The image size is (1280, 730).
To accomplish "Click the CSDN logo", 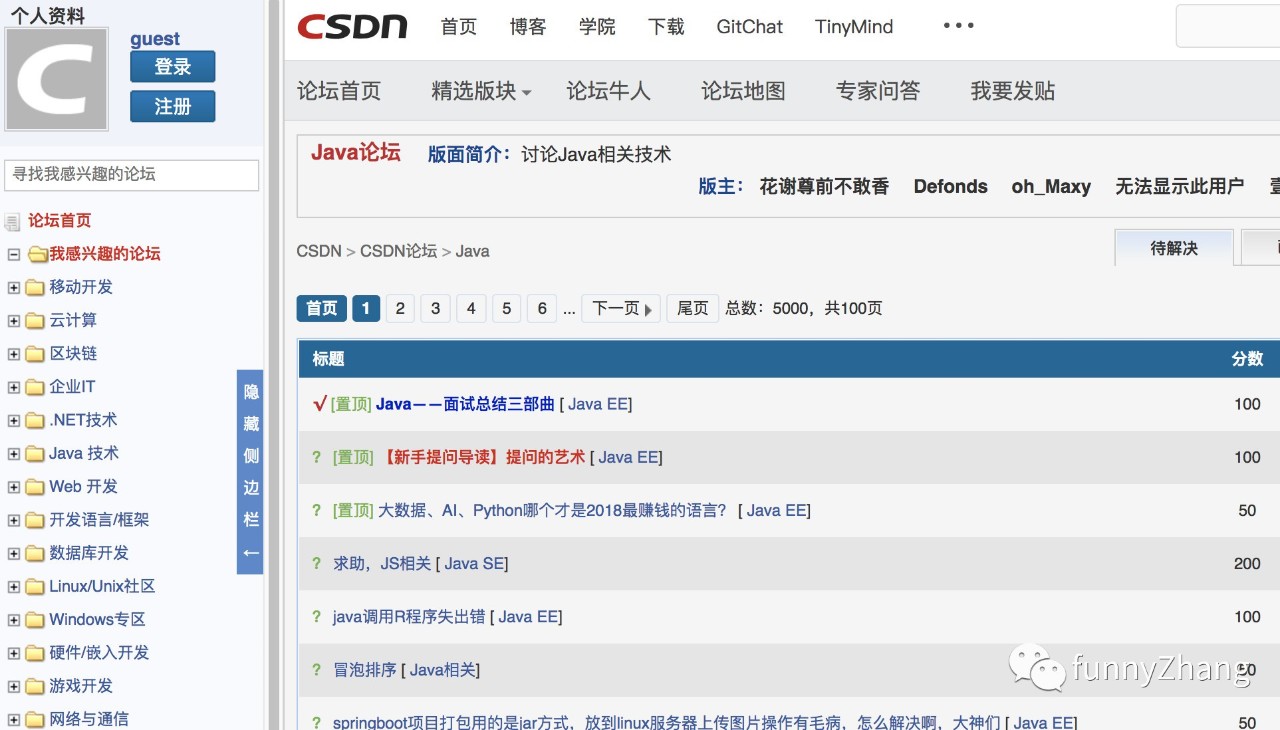I will coord(352,27).
